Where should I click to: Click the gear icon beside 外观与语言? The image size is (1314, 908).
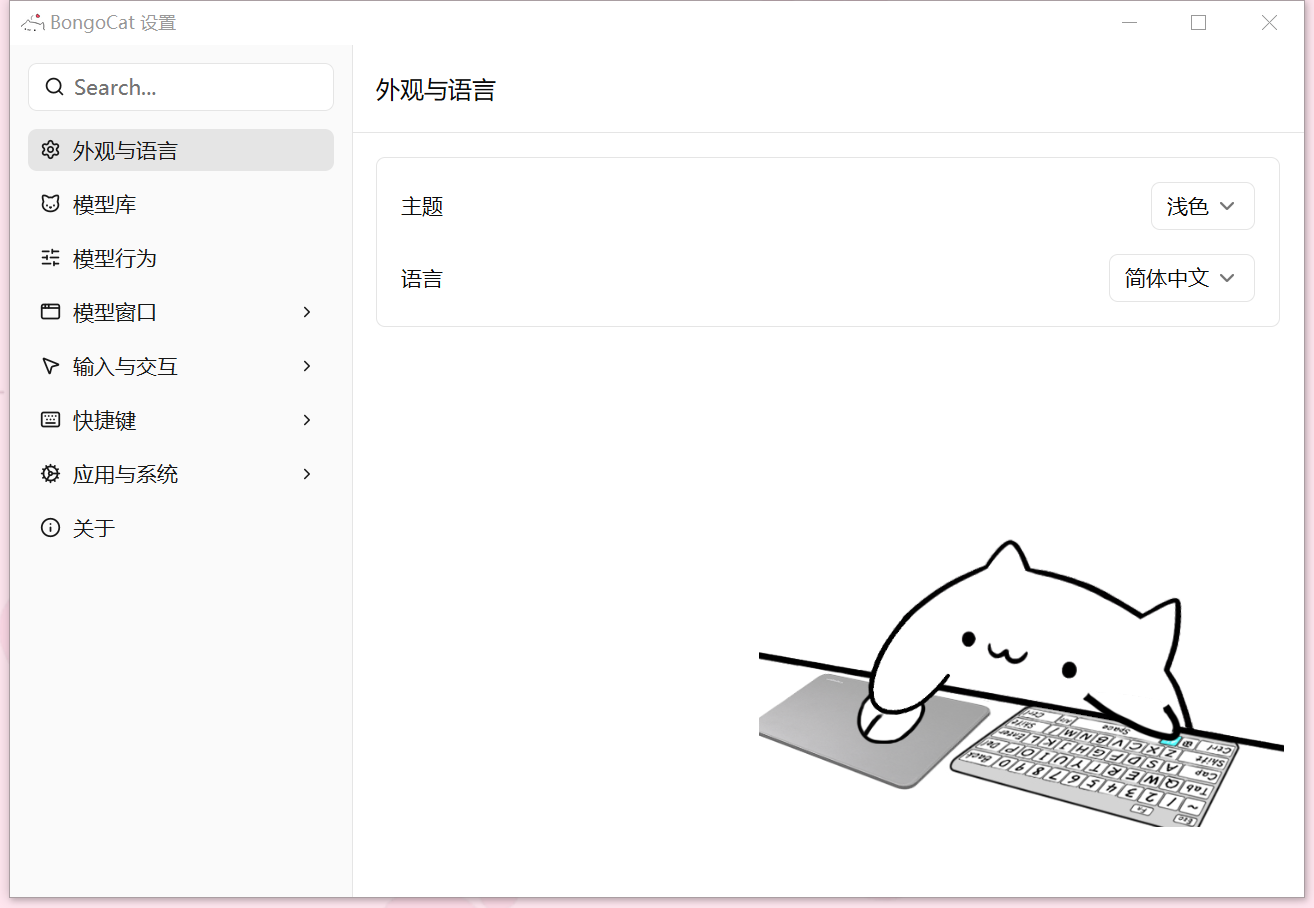[50, 150]
